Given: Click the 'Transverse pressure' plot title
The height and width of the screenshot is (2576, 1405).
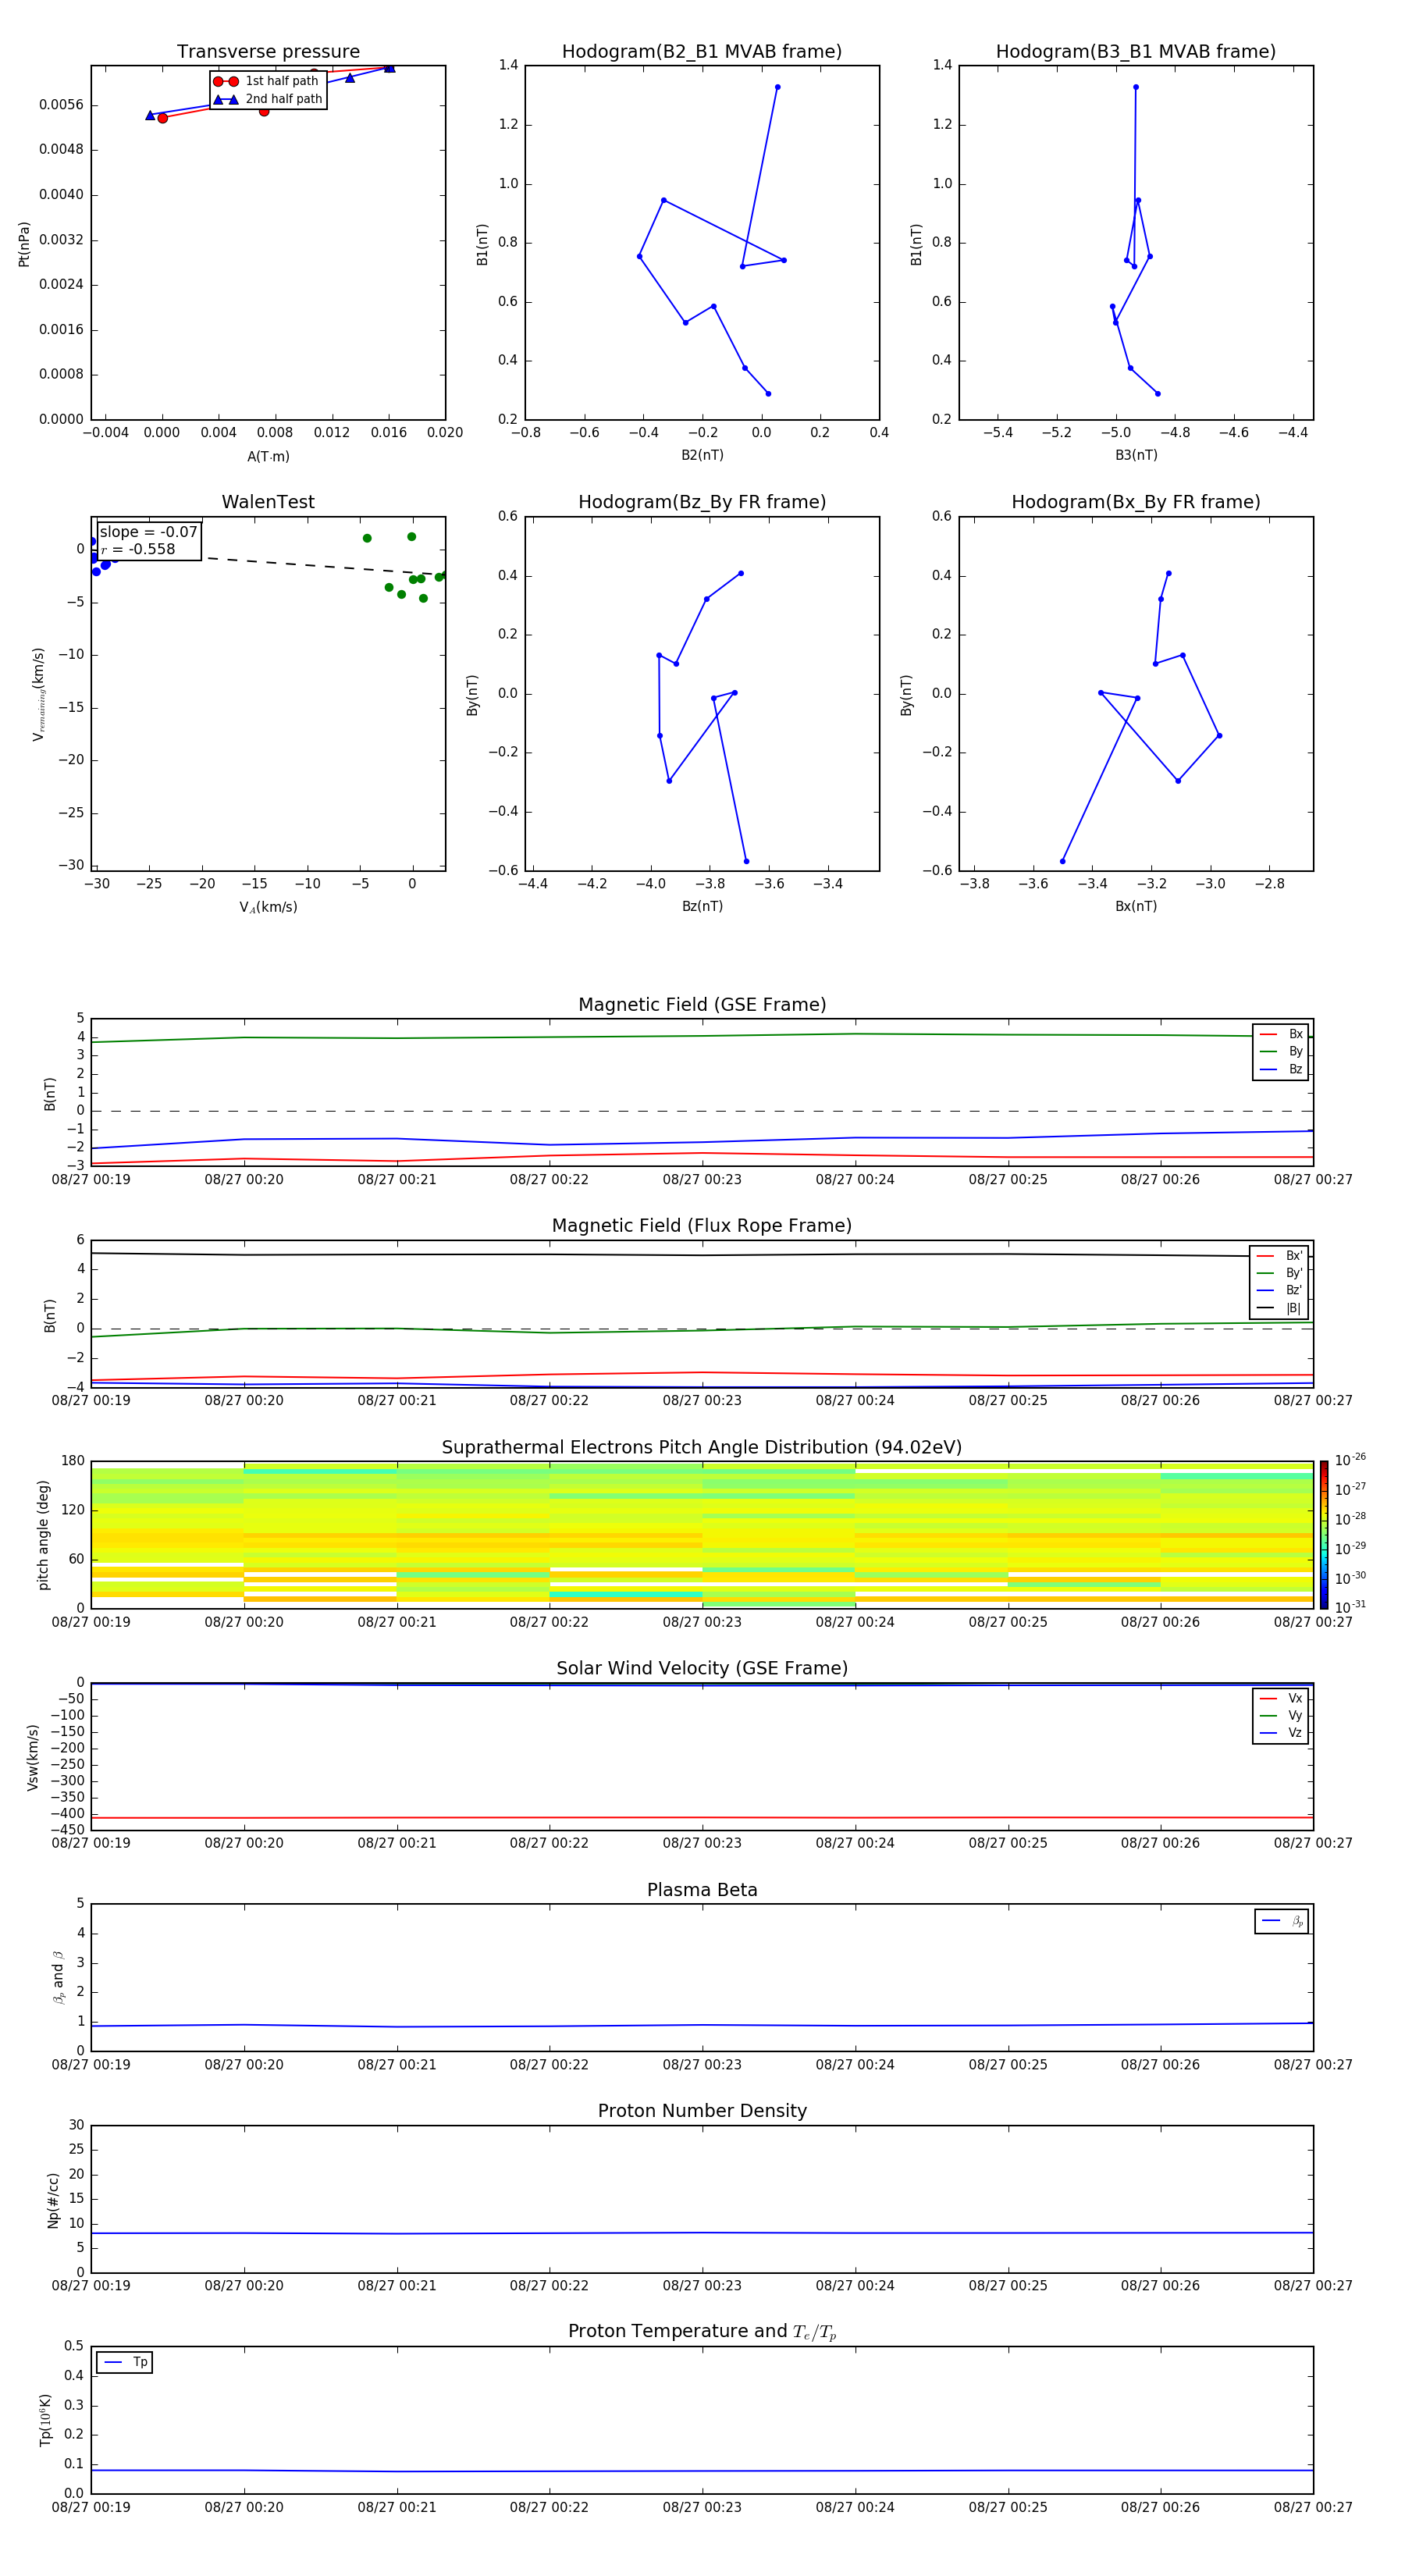Looking at the screenshot, I should point(268,52).
